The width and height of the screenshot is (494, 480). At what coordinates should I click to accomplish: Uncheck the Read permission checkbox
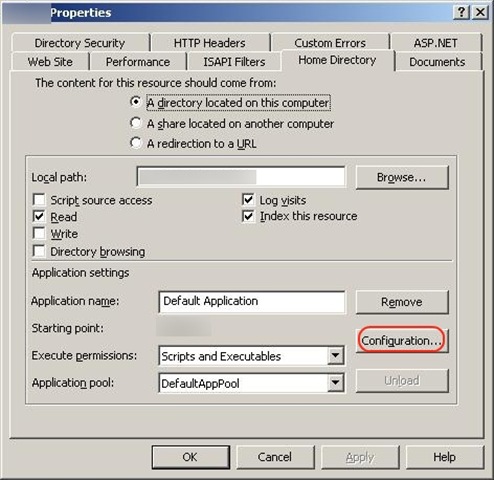(x=39, y=216)
